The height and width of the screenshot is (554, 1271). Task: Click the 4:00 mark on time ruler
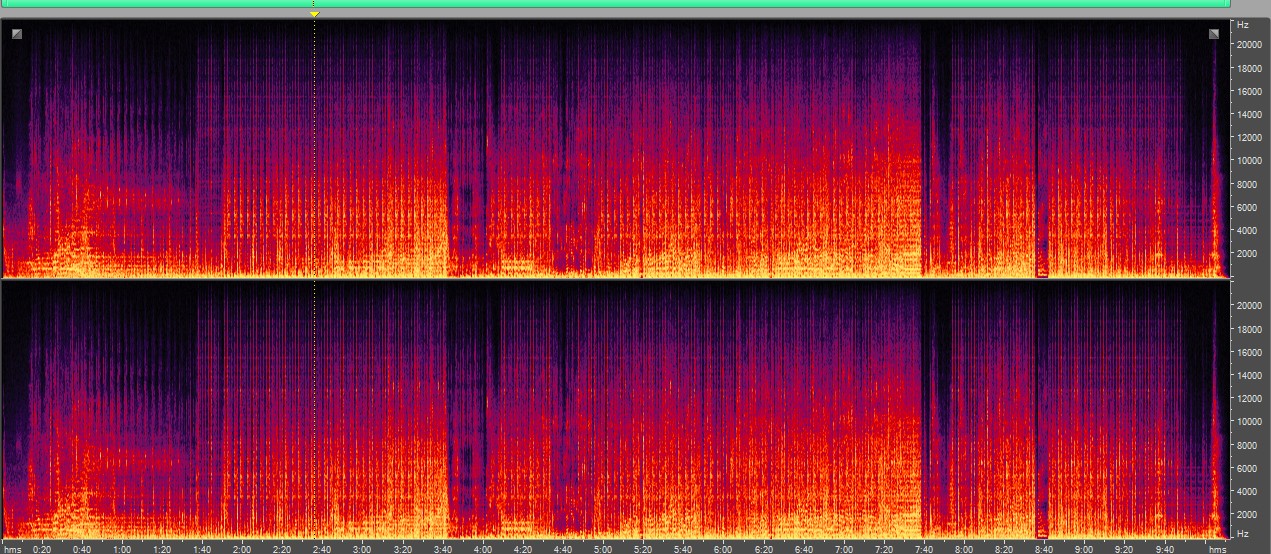pyautogui.click(x=483, y=549)
